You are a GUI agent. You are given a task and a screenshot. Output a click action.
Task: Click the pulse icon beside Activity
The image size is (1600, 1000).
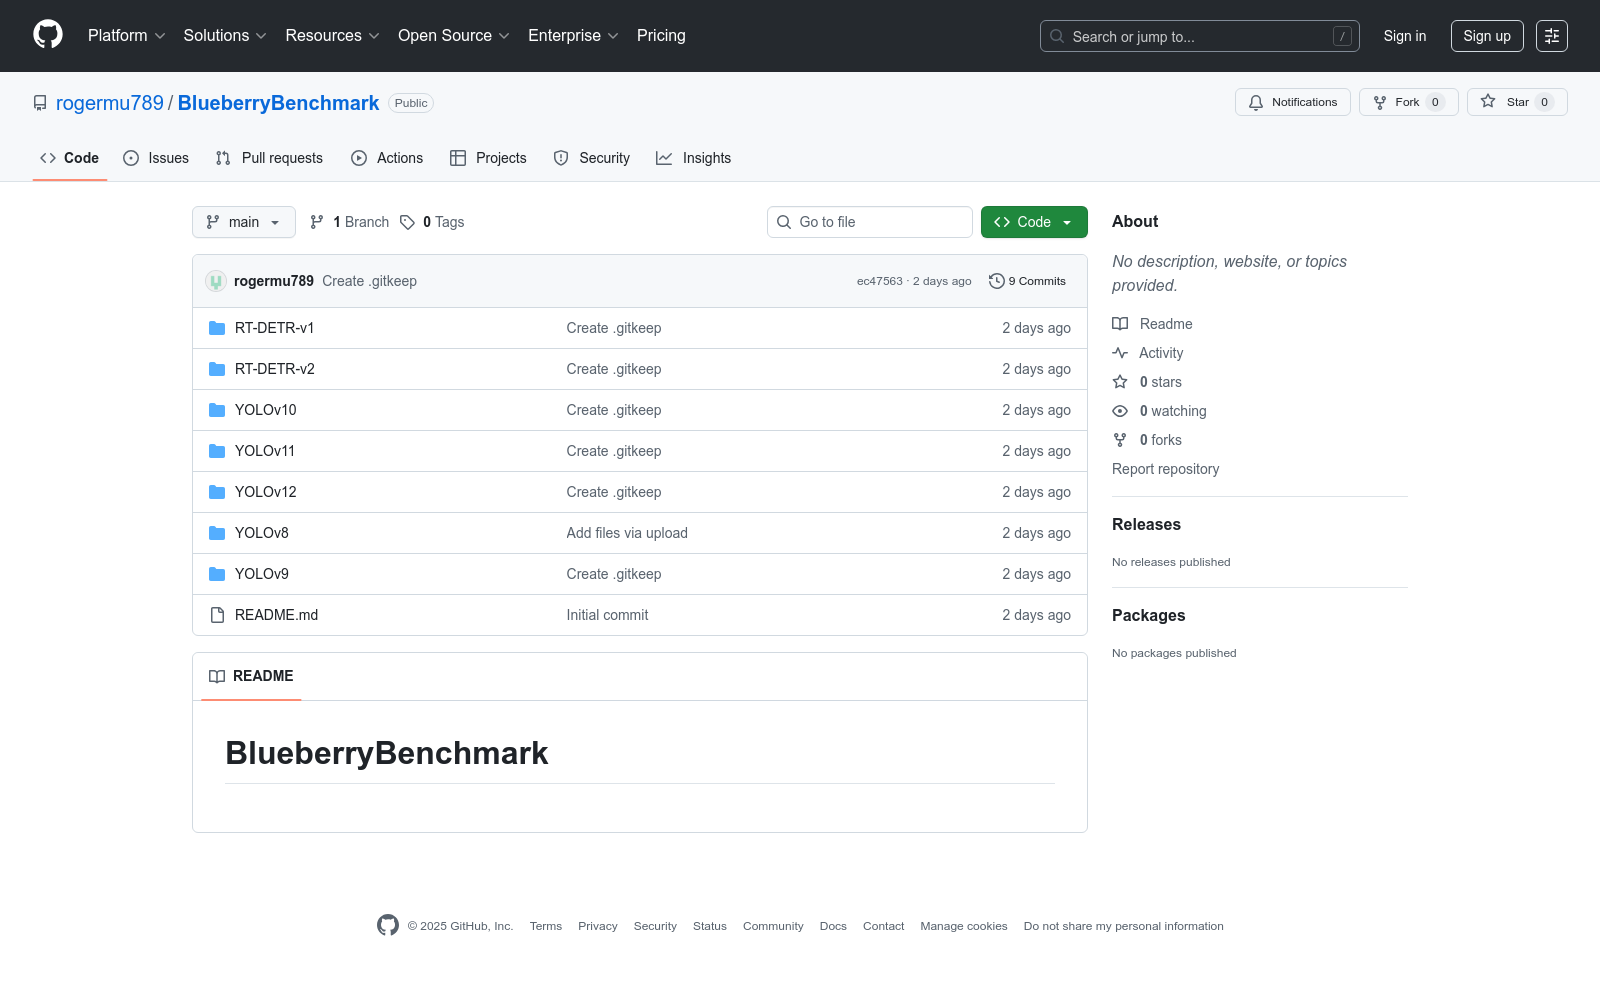point(1120,353)
